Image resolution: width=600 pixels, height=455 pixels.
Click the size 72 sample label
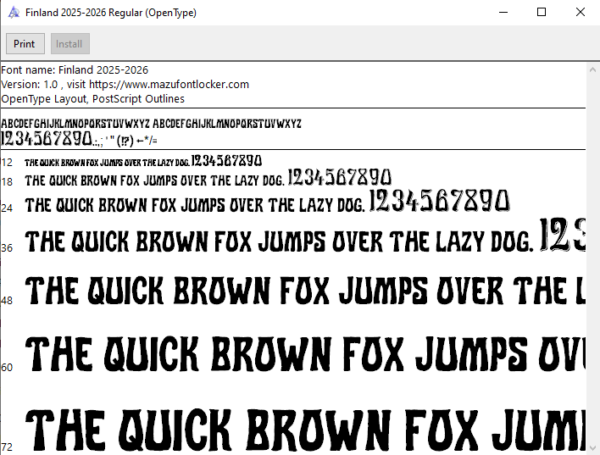(x=7, y=447)
